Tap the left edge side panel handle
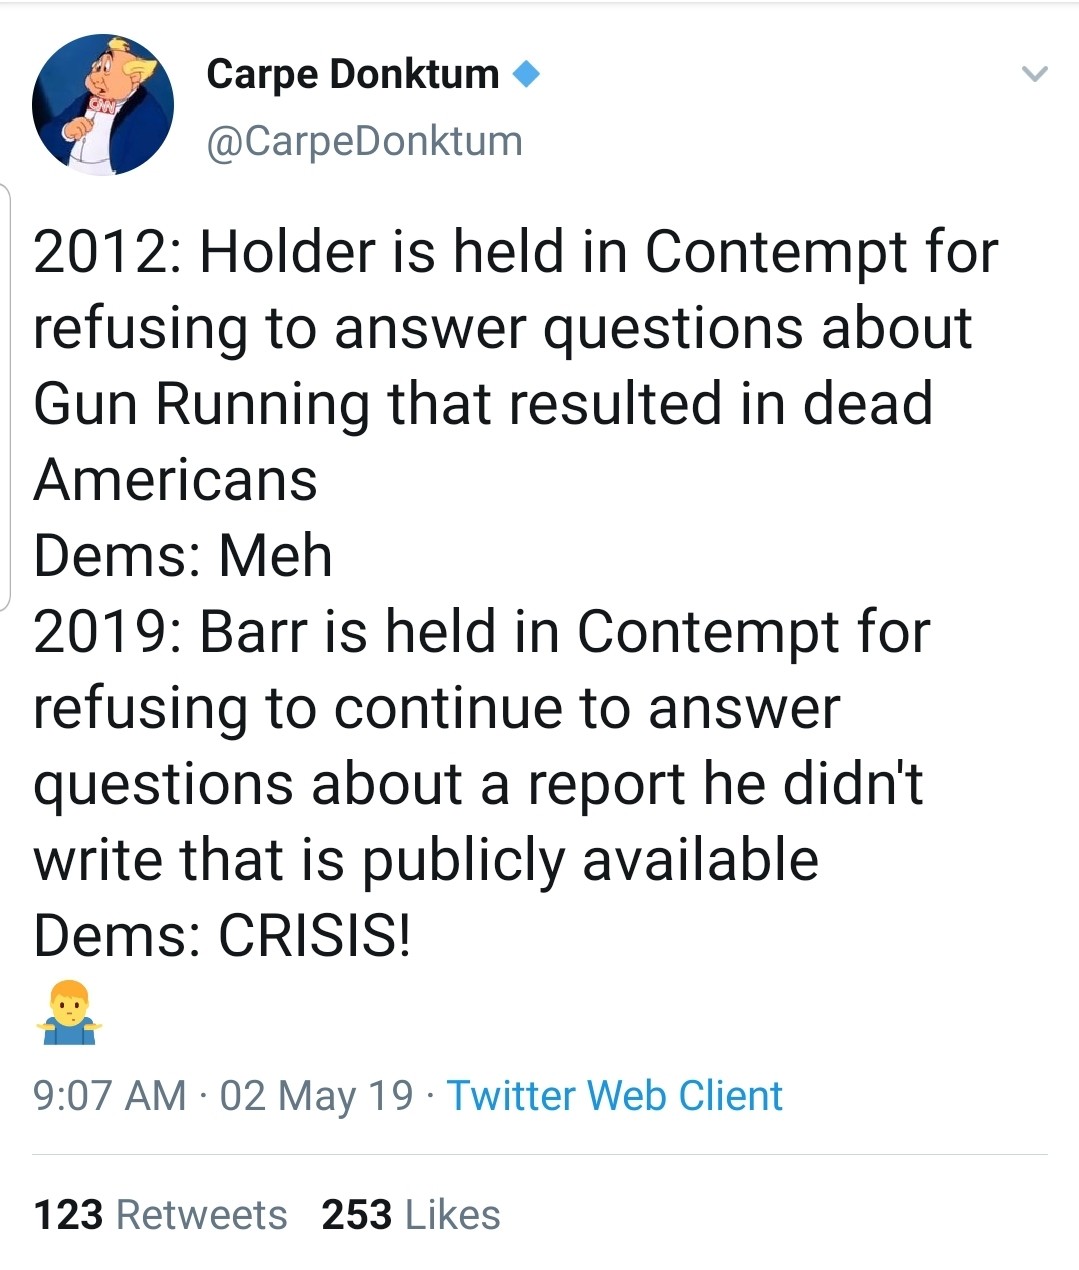Screen dimensions: 1079x1270 (5, 397)
